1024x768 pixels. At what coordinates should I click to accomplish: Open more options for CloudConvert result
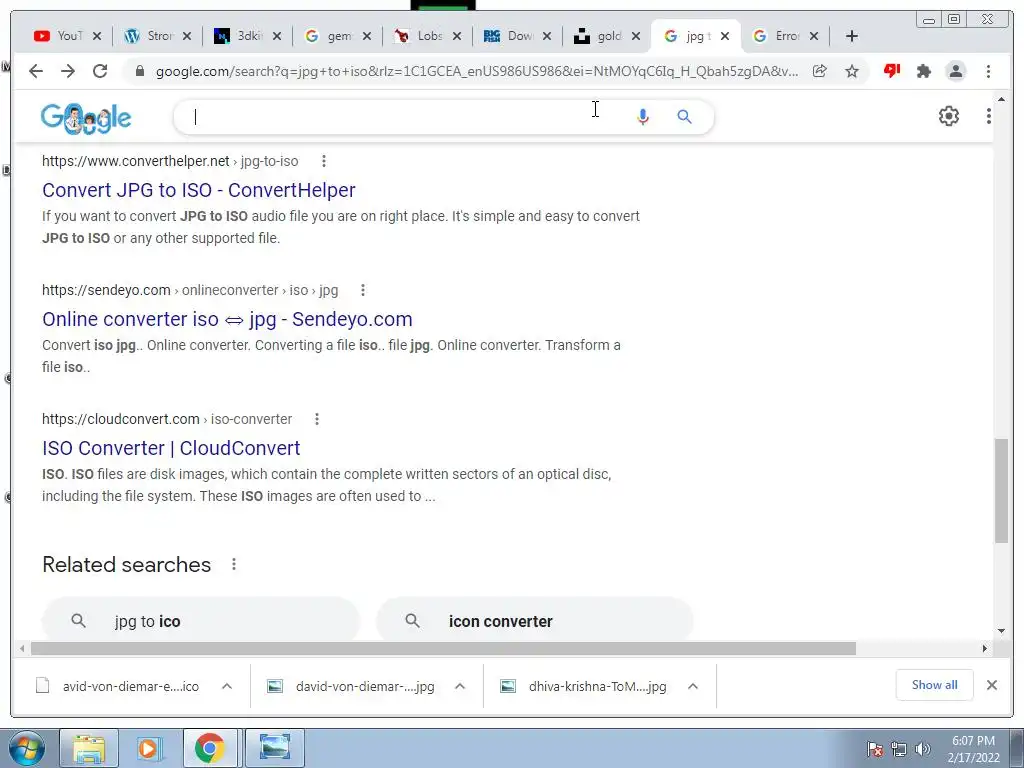[x=317, y=419]
